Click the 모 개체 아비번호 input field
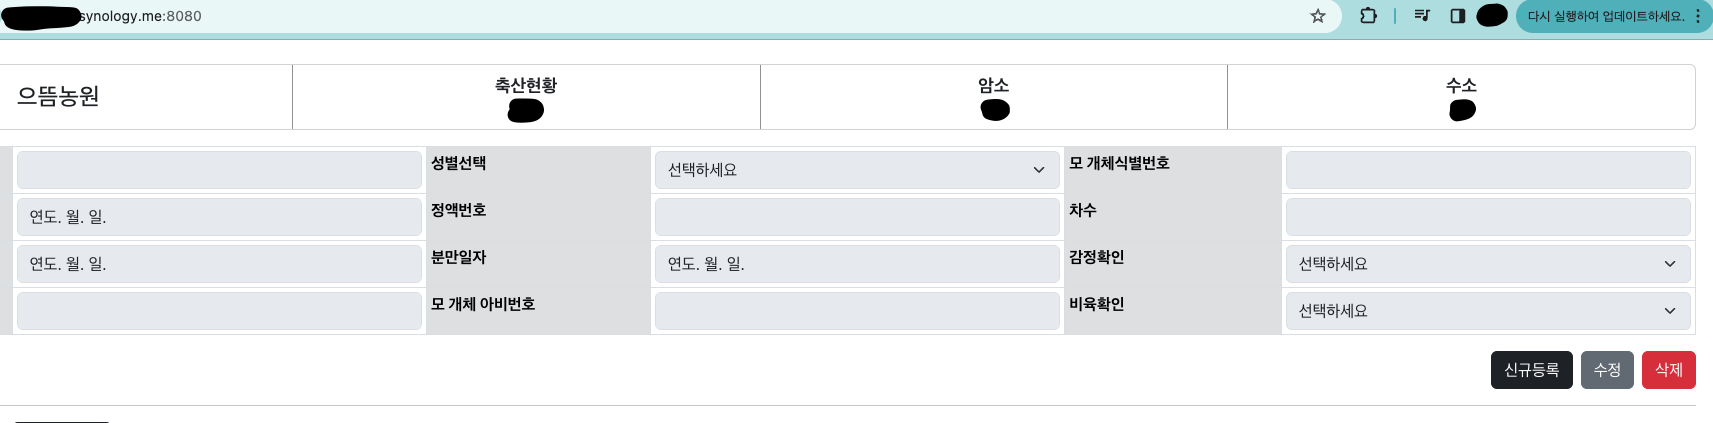1713x423 pixels. 857,311
